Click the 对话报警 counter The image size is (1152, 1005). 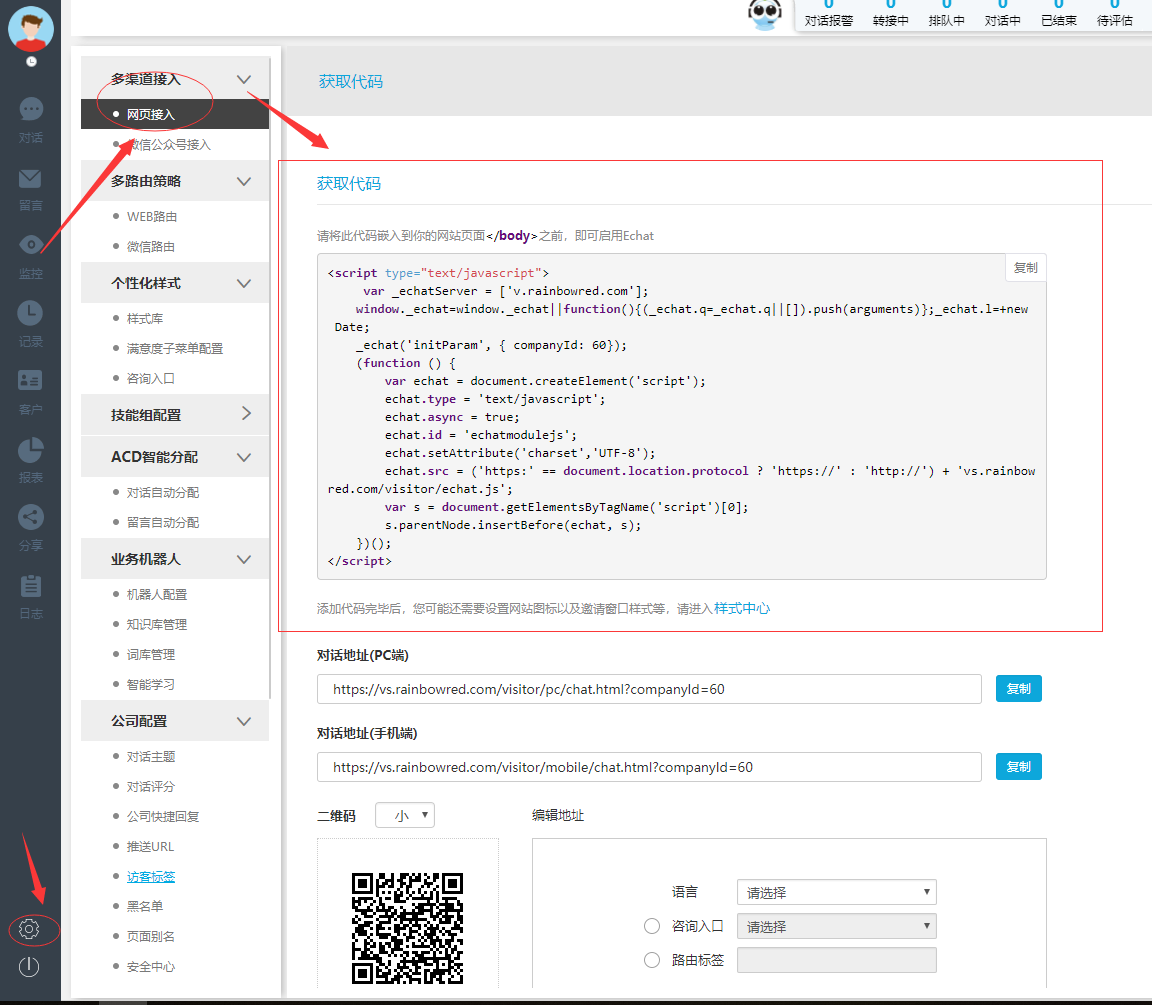pyautogui.click(x=829, y=14)
